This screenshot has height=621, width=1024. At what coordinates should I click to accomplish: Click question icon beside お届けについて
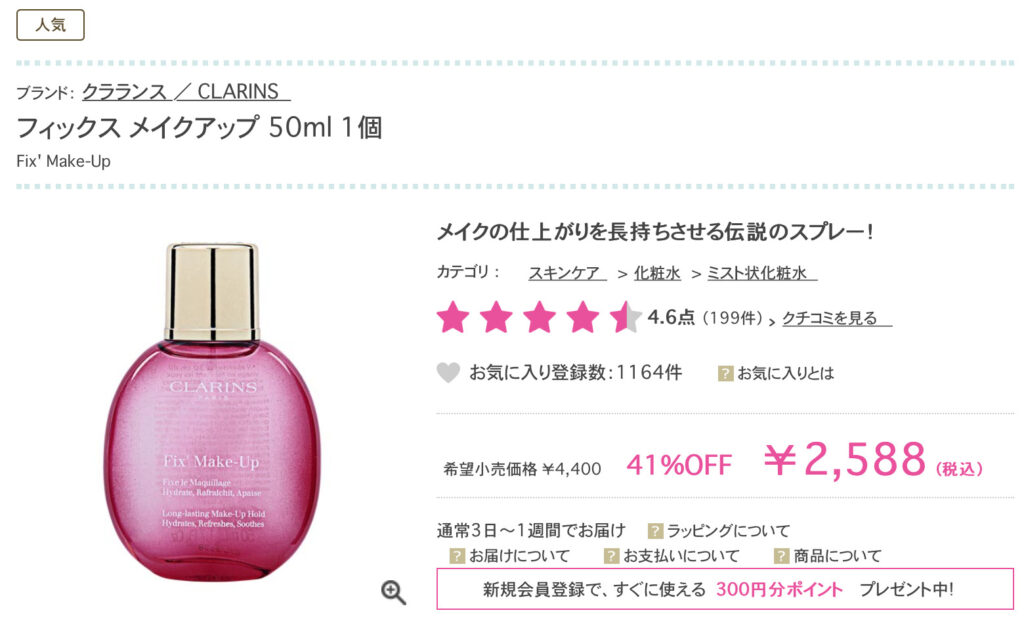pyautogui.click(x=457, y=556)
